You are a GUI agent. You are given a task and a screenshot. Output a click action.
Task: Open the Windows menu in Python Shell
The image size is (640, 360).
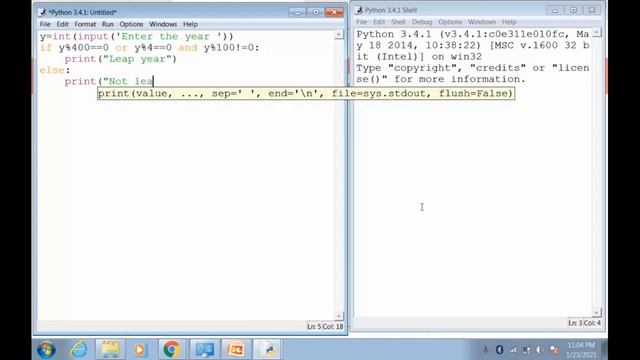482,22
